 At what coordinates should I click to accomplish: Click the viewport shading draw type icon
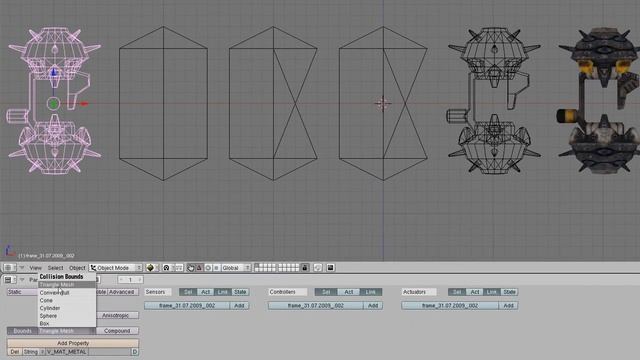coord(151,268)
